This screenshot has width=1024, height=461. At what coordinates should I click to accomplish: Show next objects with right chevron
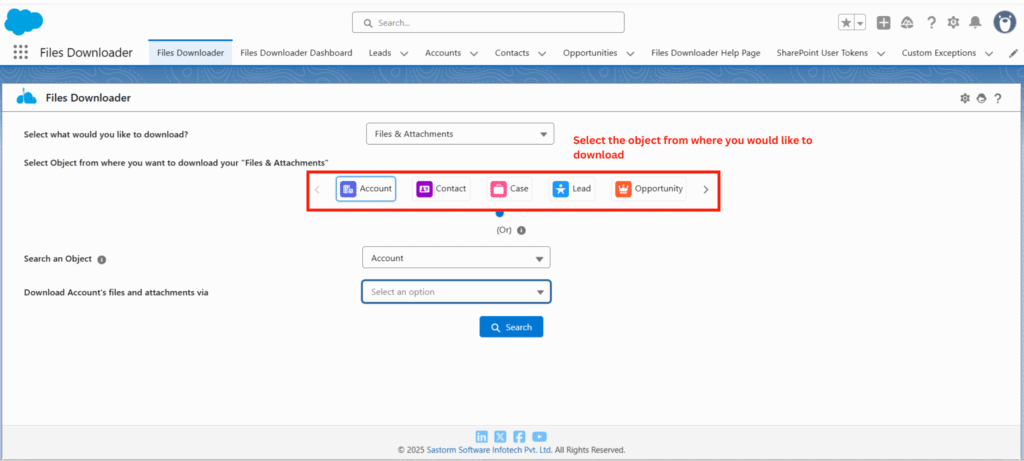tap(705, 190)
